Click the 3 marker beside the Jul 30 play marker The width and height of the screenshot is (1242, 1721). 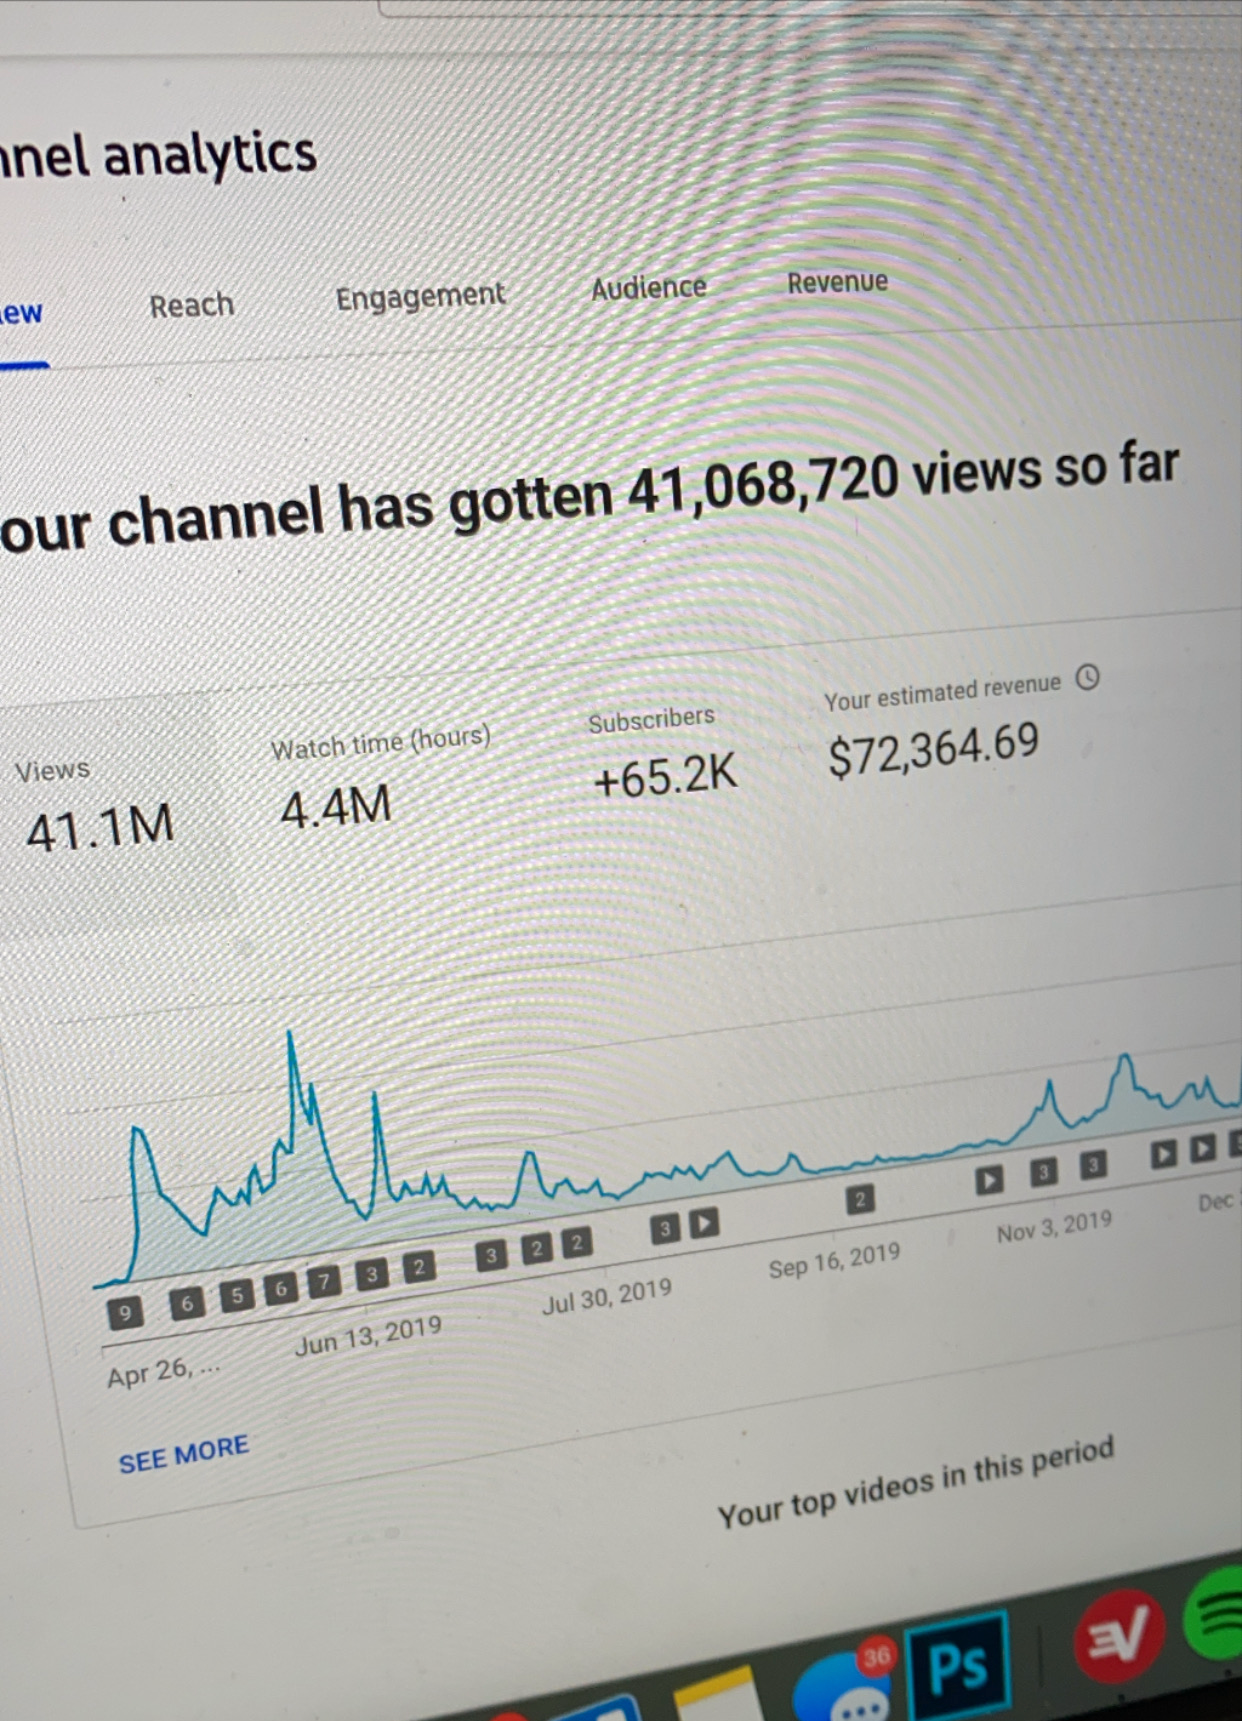coord(664,1229)
